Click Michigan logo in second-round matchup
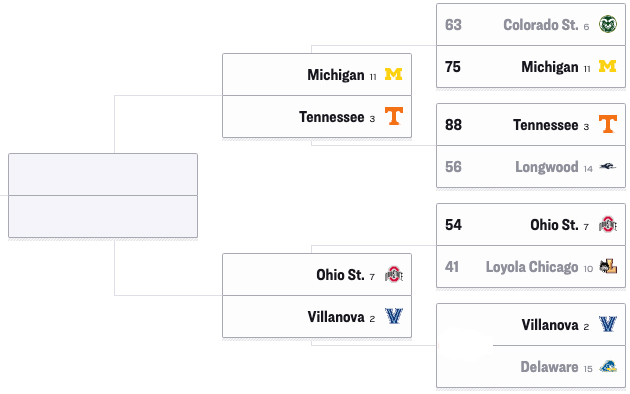 coord(394,74)
